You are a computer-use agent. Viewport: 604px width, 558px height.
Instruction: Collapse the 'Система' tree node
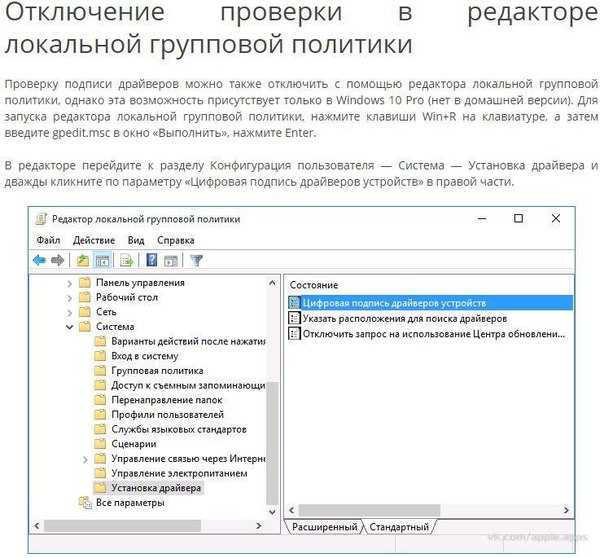69,327
